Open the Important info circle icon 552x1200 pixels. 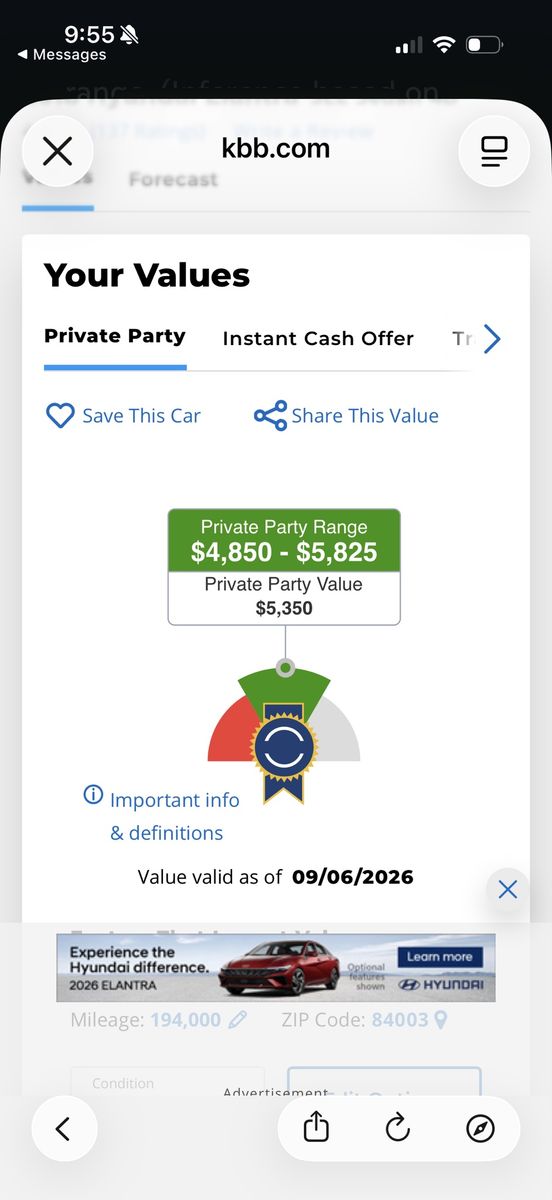point(93,795)
